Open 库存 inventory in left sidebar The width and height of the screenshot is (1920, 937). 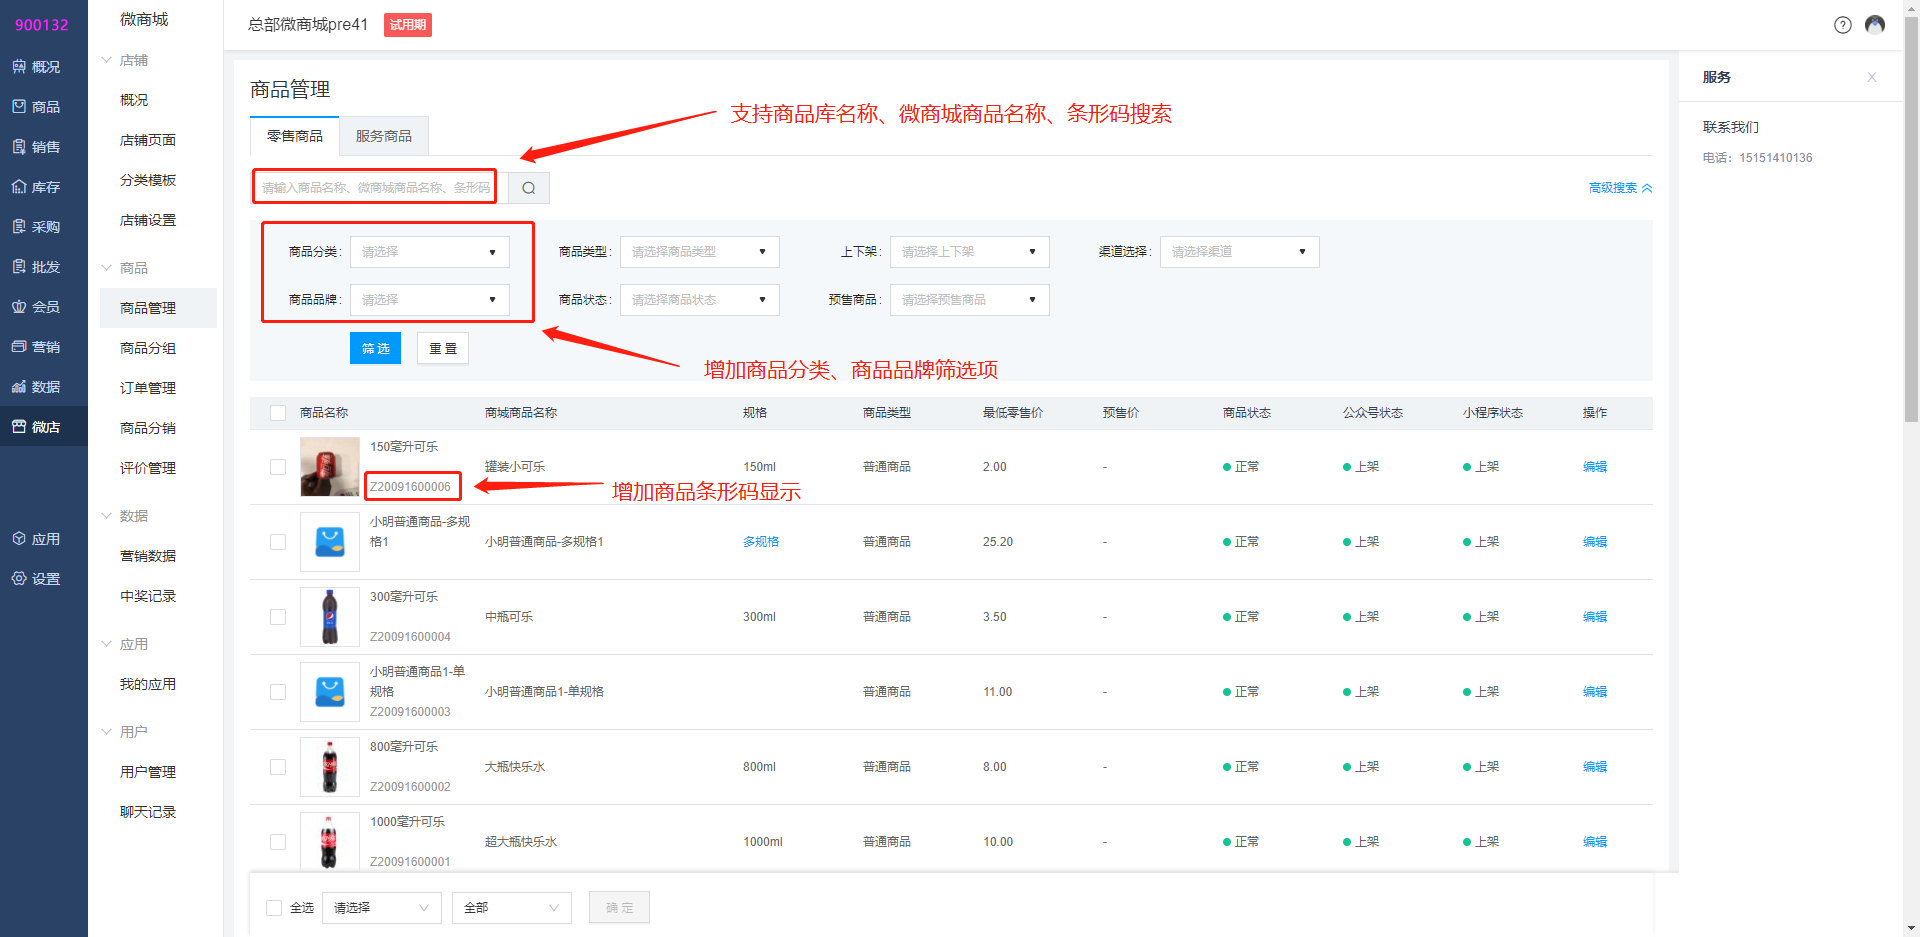pos(37,187)
